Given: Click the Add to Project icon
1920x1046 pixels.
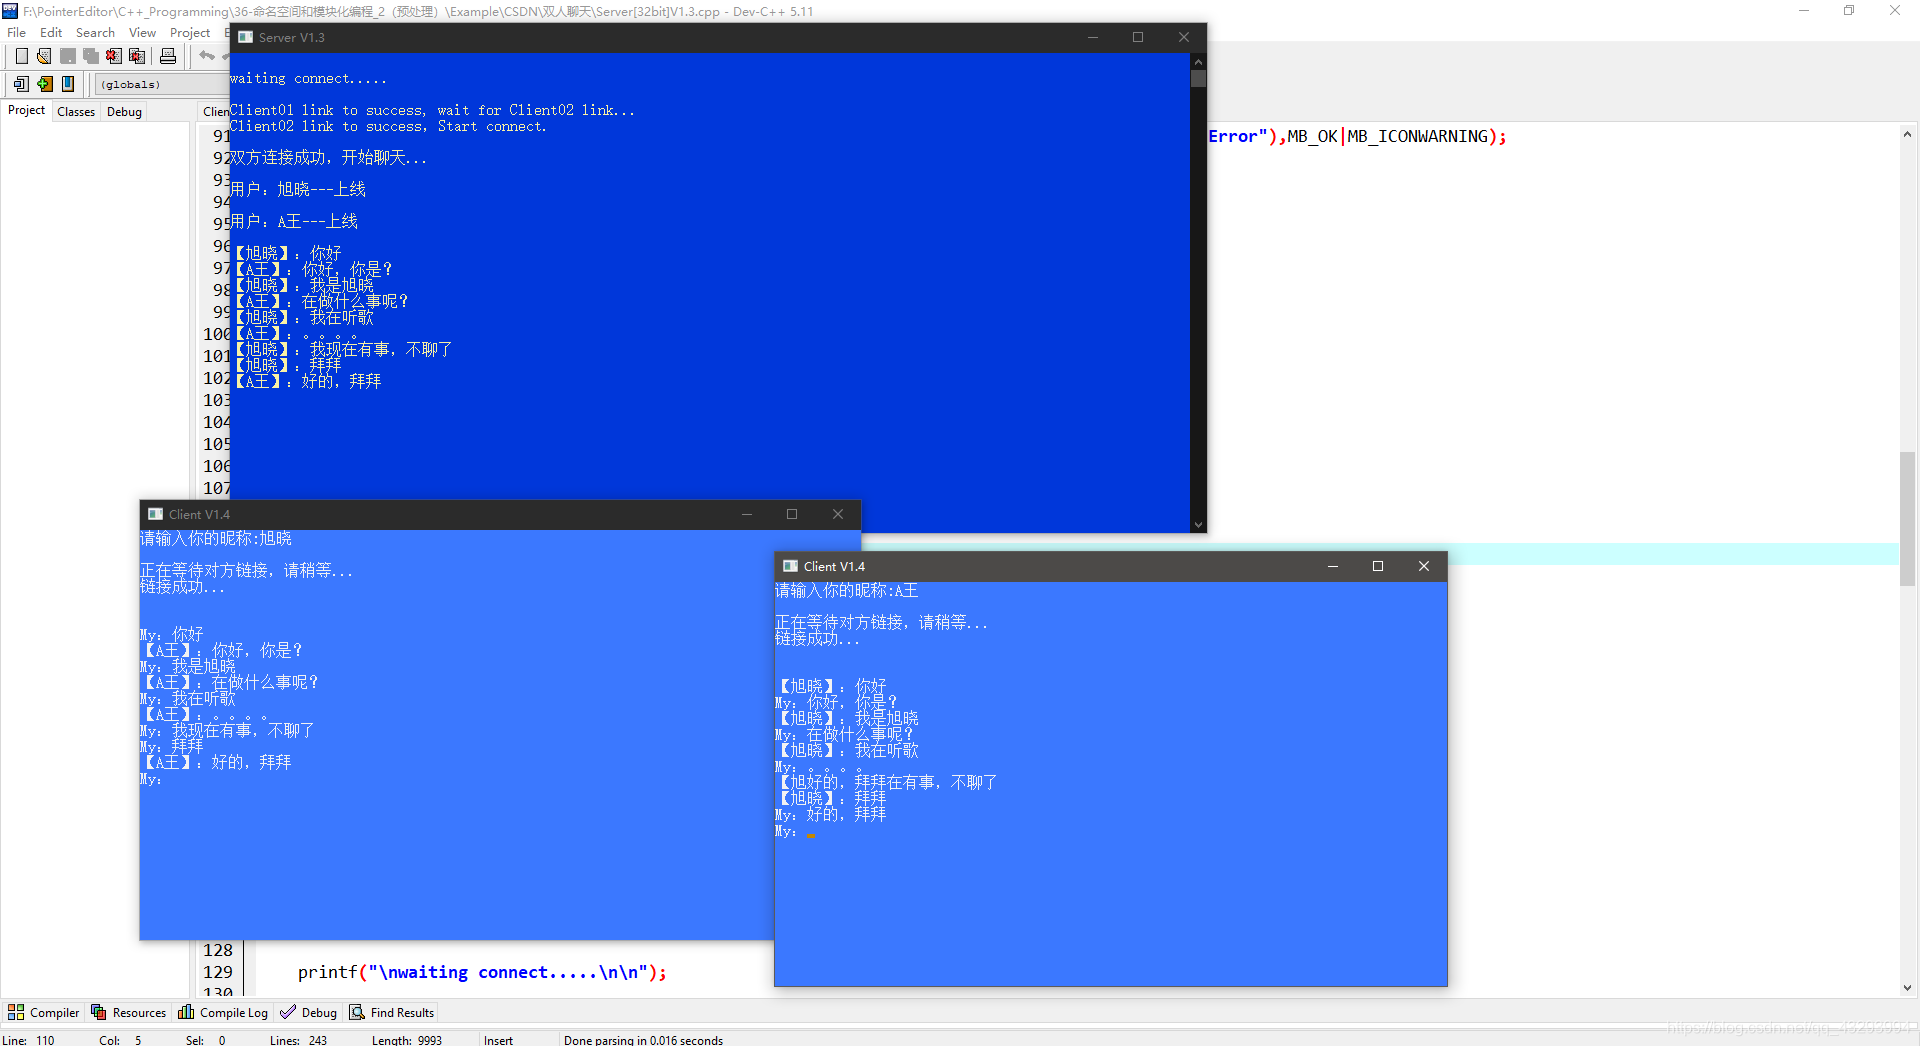Looking at the screenshot, I should click(x=44, y=84).
